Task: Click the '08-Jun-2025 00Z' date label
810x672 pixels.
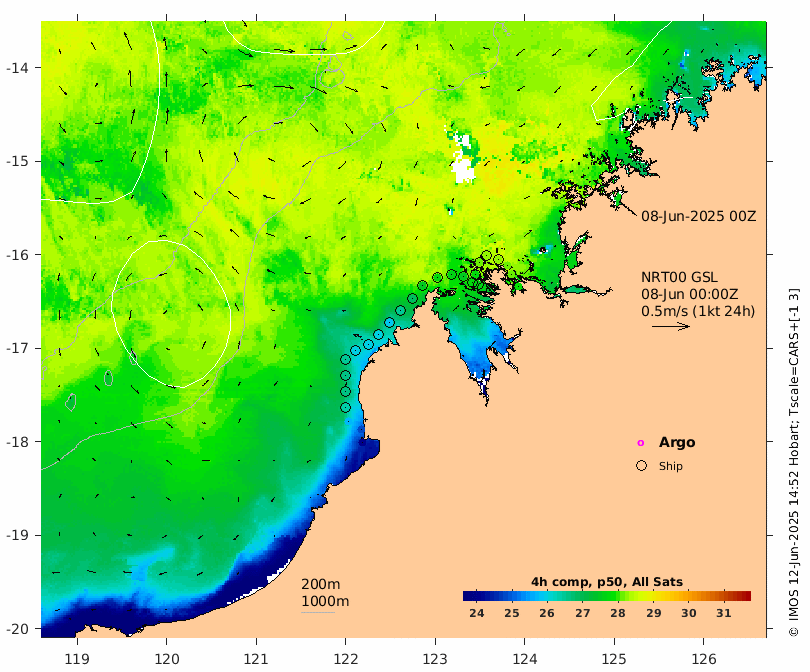Action: pyautogui.click(x=698, y=216)
